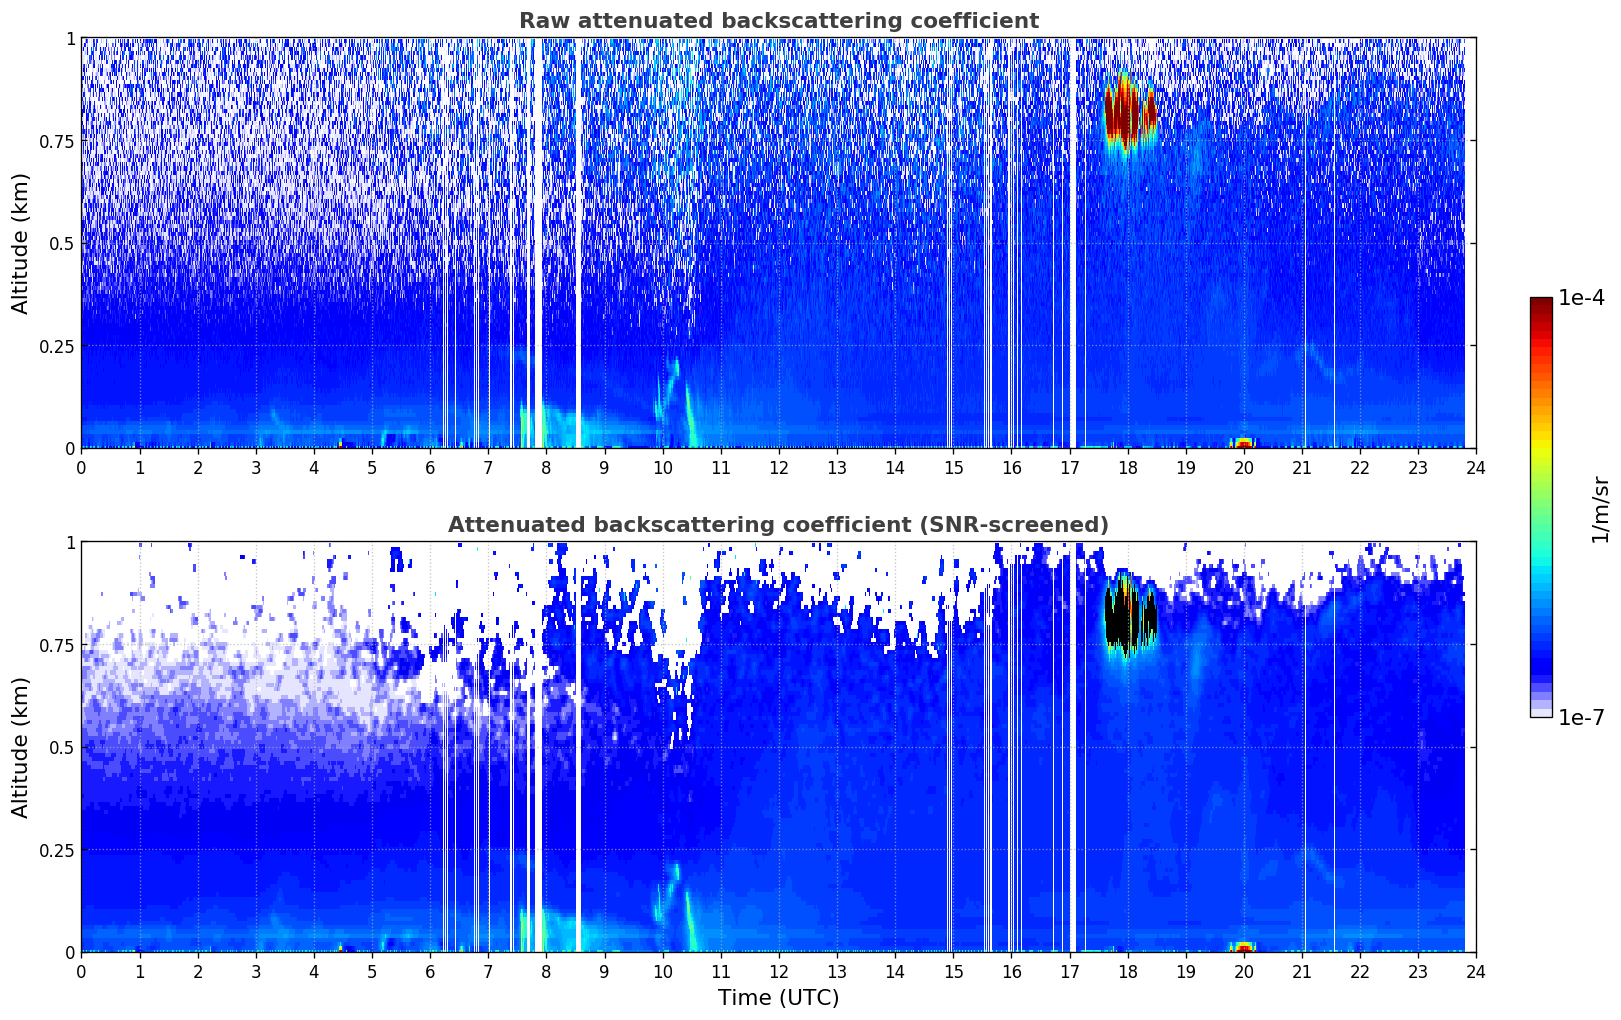Click the 'Attenuated backscattering coefficient (SNR-screened)' title
Viewport: 1621px width, 1020px height.
(x=778, y=525)
